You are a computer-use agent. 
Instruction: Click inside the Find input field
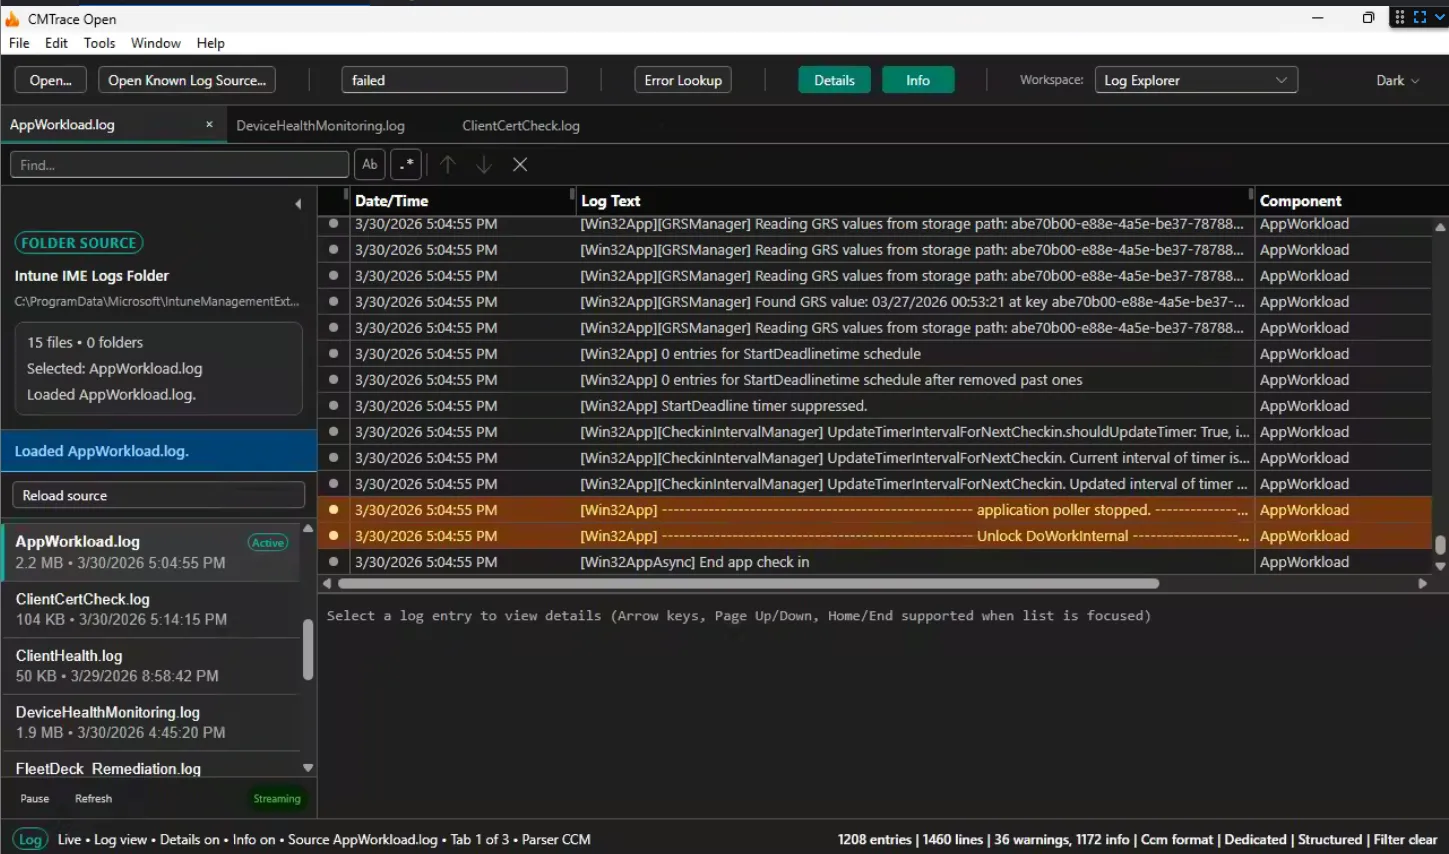pos(178,164)
